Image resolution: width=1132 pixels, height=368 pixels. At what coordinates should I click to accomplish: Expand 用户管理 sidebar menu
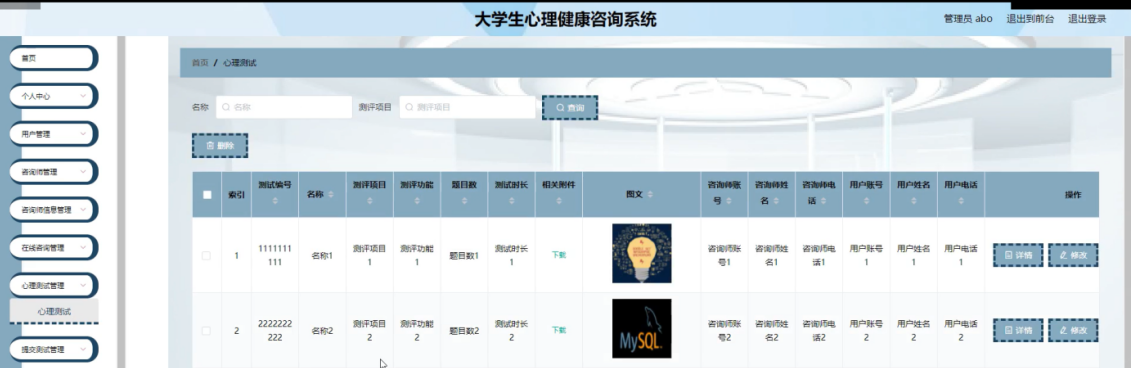click(x=53, y=133)
